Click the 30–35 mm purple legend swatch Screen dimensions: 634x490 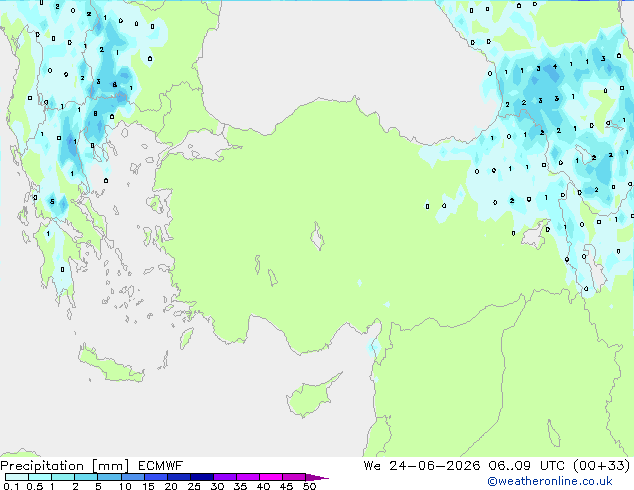click(224, 477)
